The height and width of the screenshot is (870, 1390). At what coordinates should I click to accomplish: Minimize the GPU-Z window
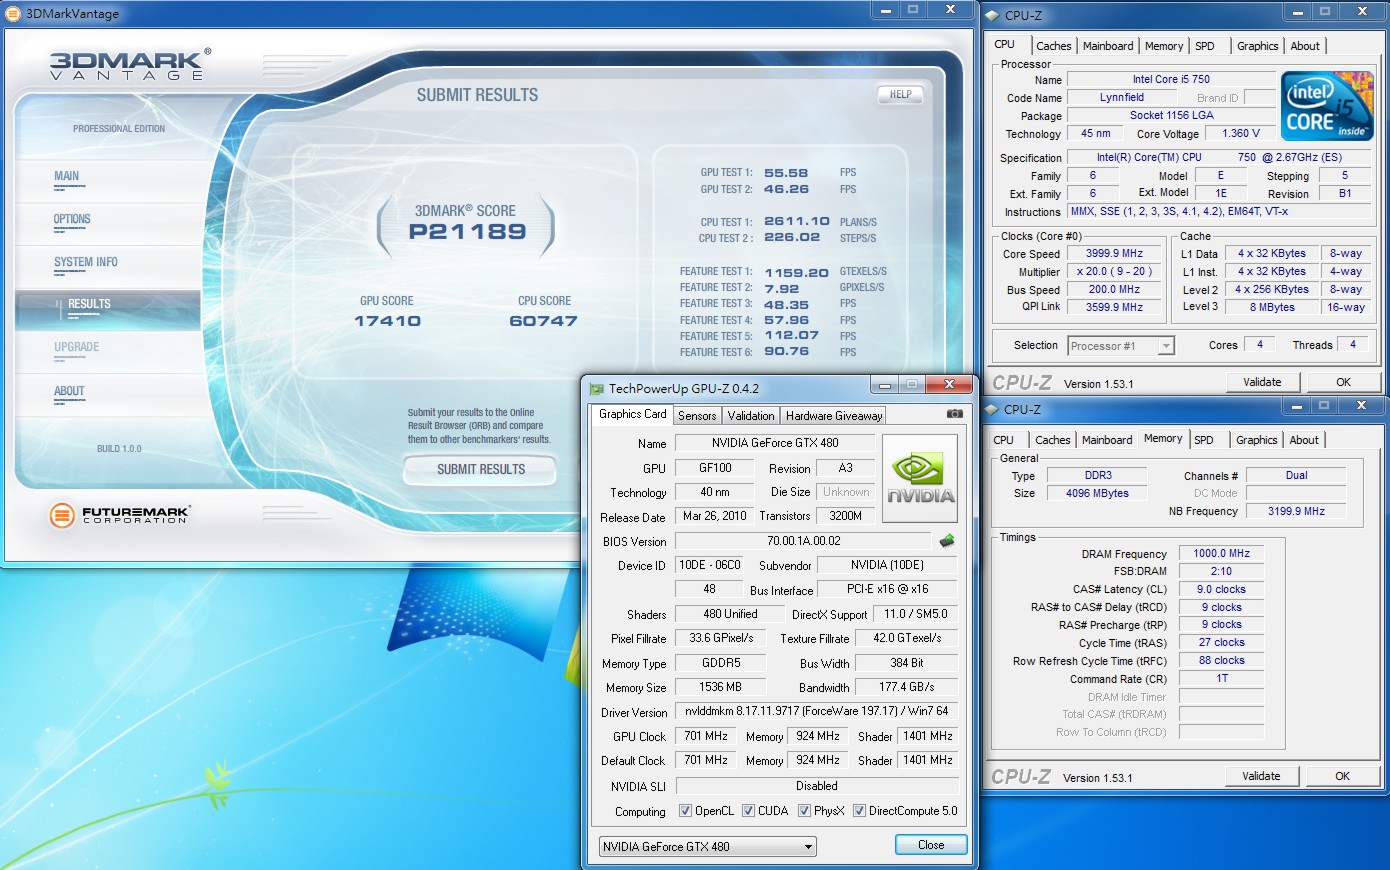click(884, 384)
